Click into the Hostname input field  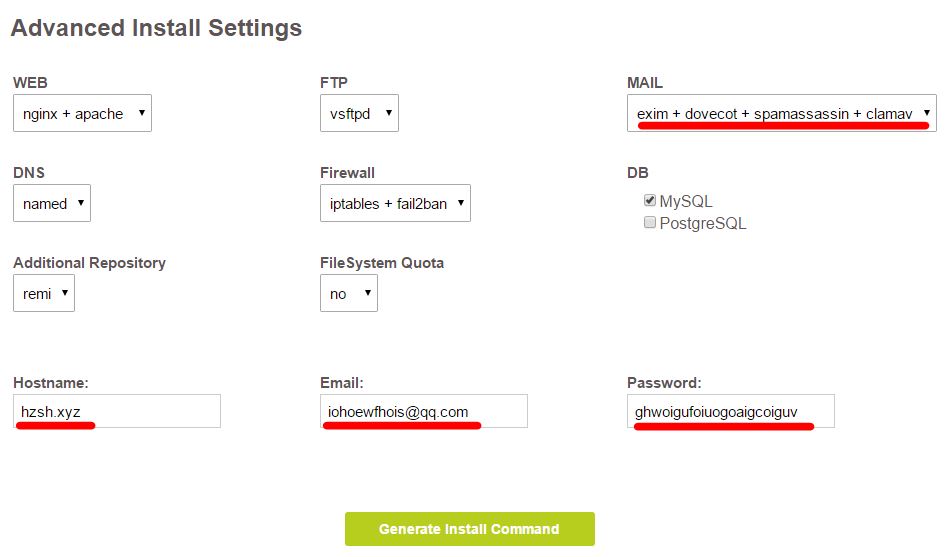(x=117, y=411)
